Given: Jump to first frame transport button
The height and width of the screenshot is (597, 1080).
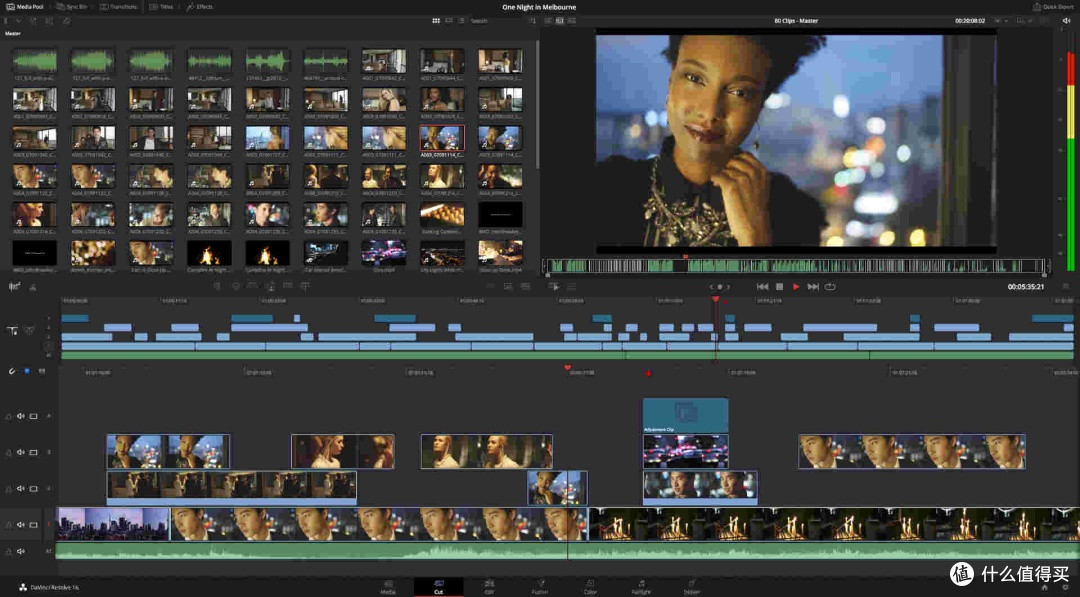Looking at the screenshot, I should 762,286.
